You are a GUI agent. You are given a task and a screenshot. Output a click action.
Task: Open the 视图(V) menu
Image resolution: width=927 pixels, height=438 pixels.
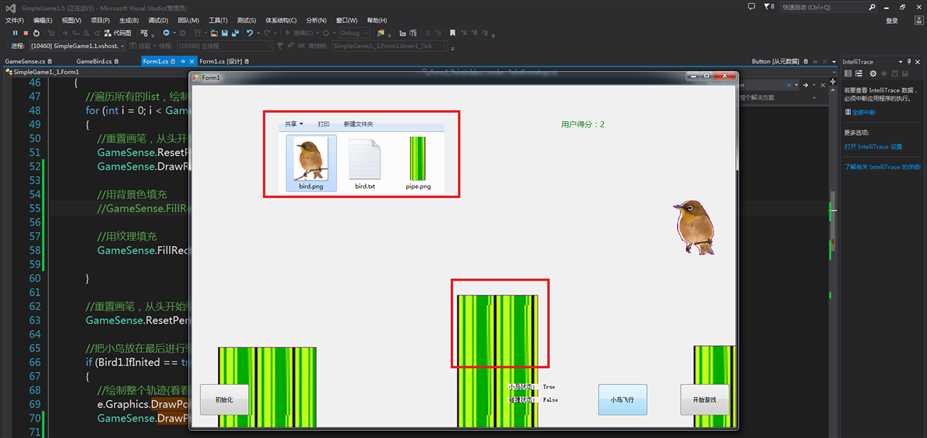[72, 20]
